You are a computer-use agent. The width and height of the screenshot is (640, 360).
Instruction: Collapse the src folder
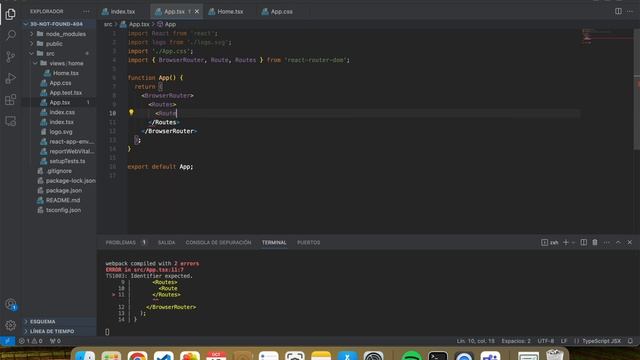click(x=32, y=53)
